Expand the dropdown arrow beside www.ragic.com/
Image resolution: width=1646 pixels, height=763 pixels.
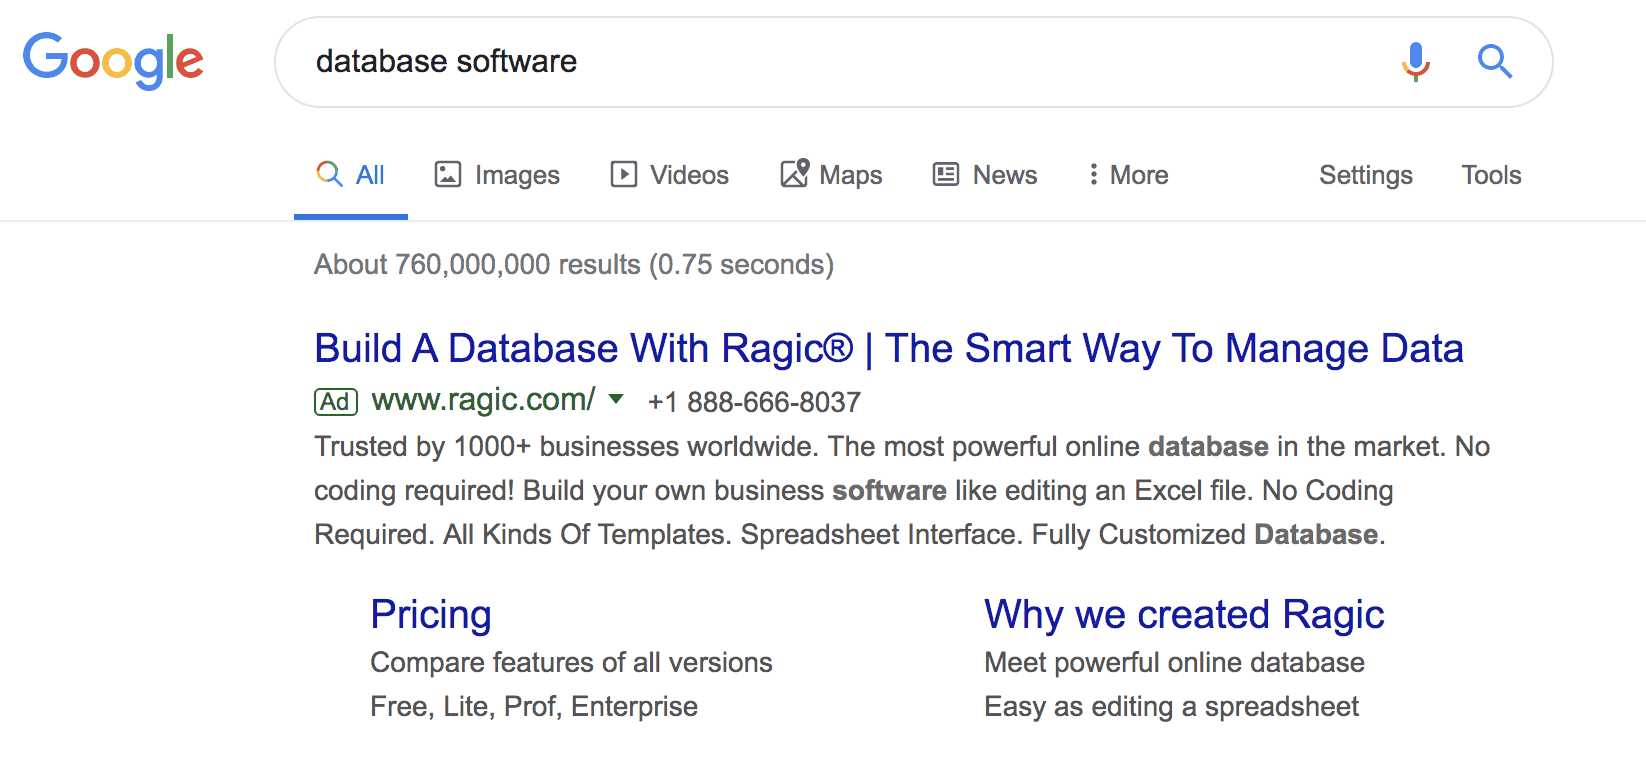pos(616,399)
